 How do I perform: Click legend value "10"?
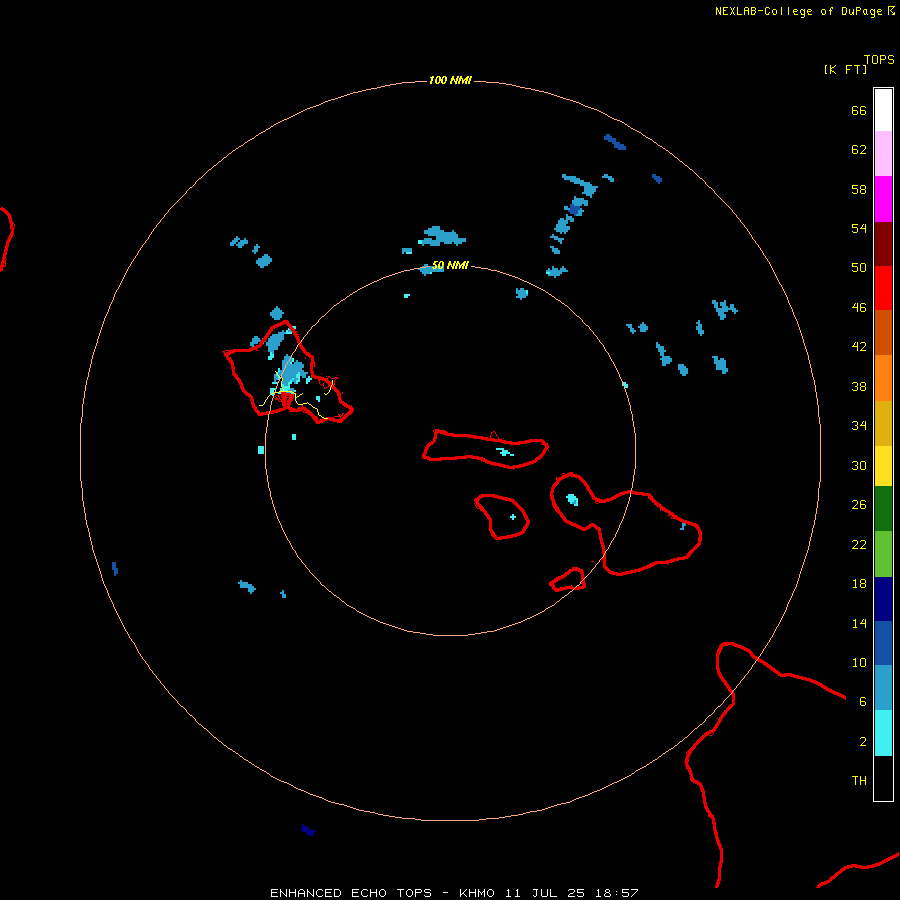859,662
